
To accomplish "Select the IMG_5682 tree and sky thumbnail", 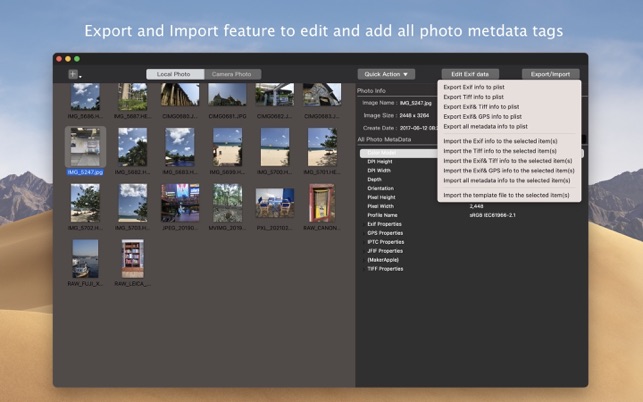I will (x=132, y=147).
